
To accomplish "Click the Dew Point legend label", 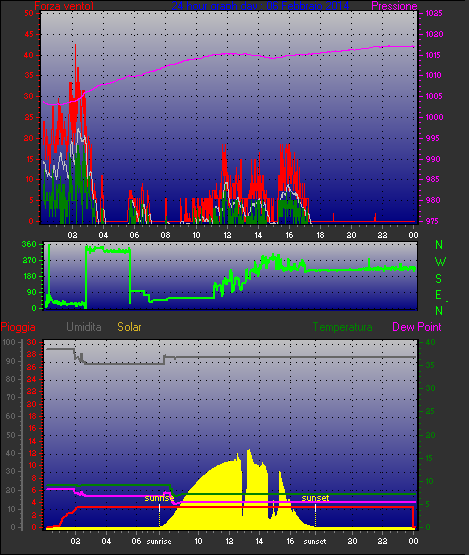I will 417,327.
